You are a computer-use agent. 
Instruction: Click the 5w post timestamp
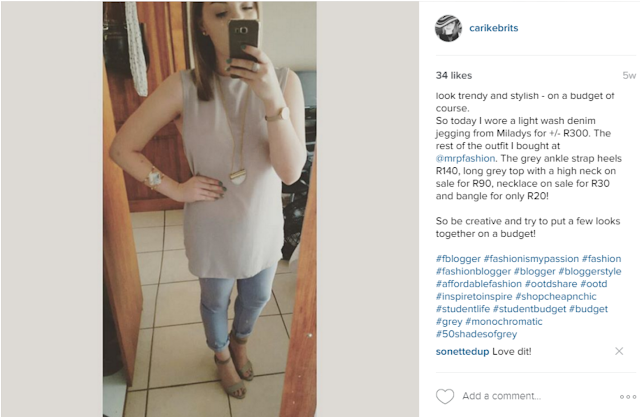629,75
